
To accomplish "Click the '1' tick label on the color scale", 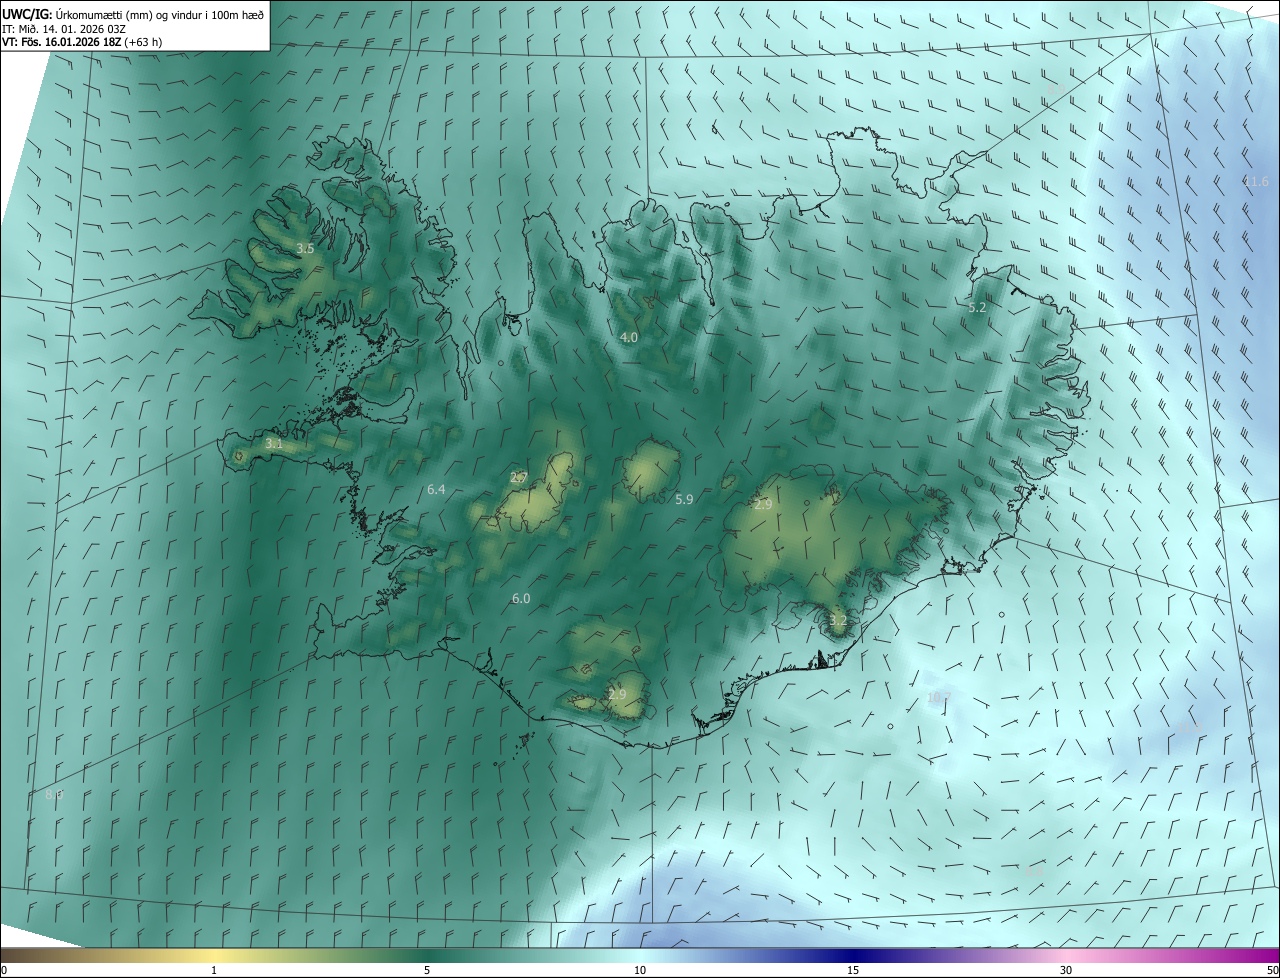I will pyautogui.click(x=214, y=971).
